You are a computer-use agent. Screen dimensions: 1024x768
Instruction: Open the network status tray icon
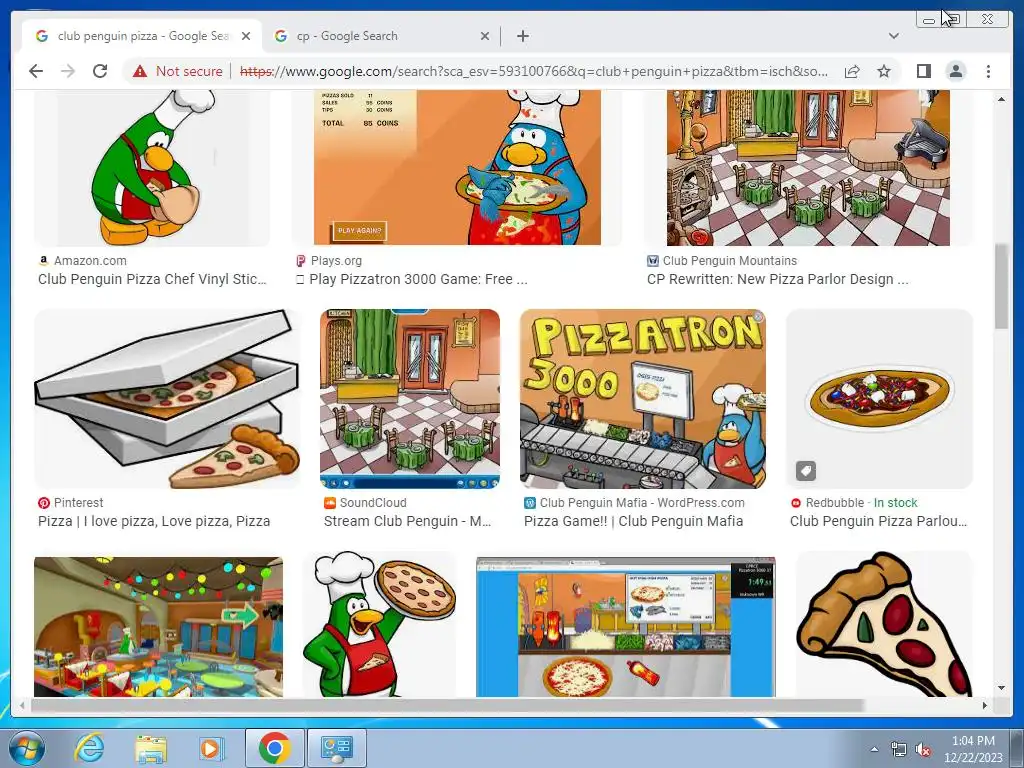(x=899, y=750)
